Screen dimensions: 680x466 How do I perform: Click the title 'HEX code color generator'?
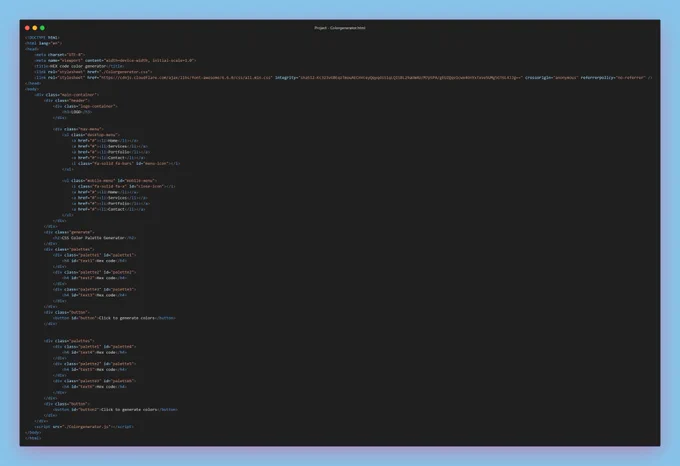tap(79, 66)
